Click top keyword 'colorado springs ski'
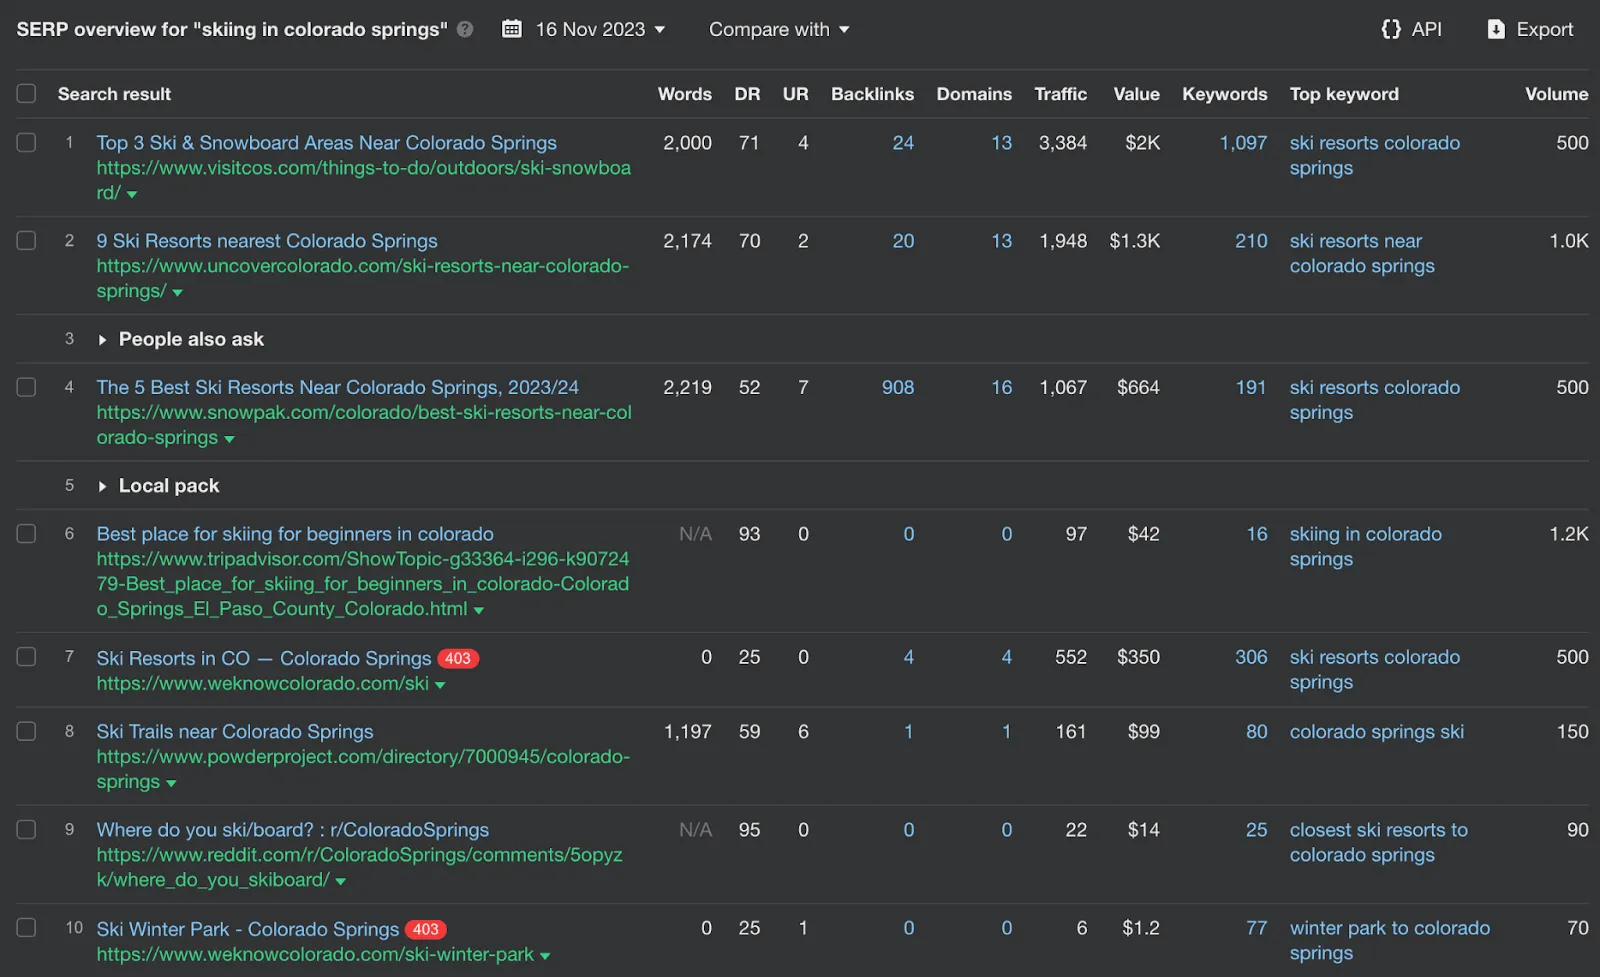This screenshot has height=977, width=1600. (x=1376, y=732)
